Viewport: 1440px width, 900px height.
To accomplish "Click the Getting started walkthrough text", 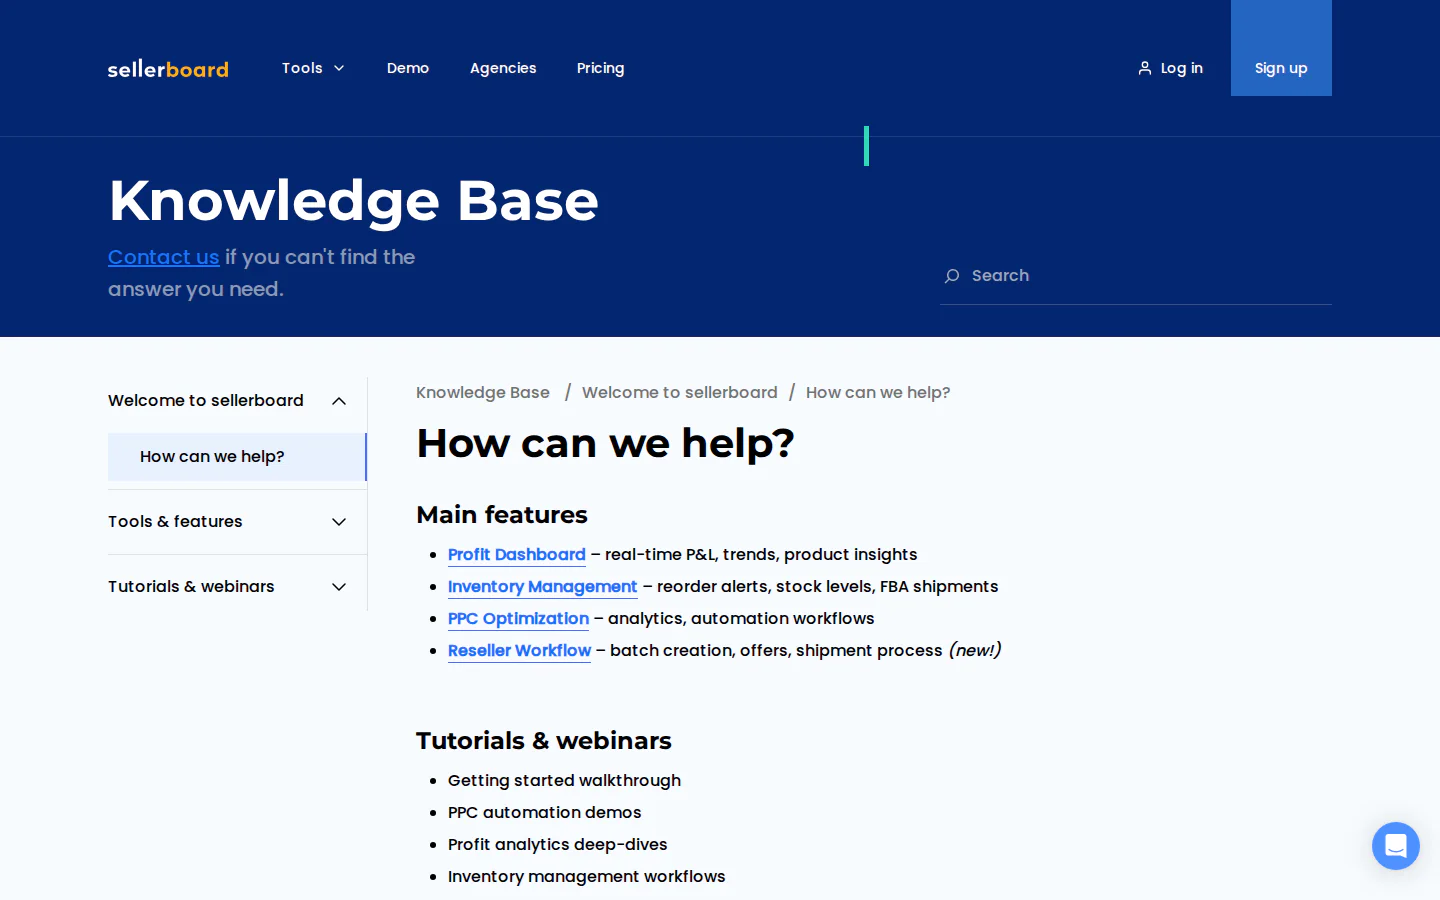I will 564,780.
